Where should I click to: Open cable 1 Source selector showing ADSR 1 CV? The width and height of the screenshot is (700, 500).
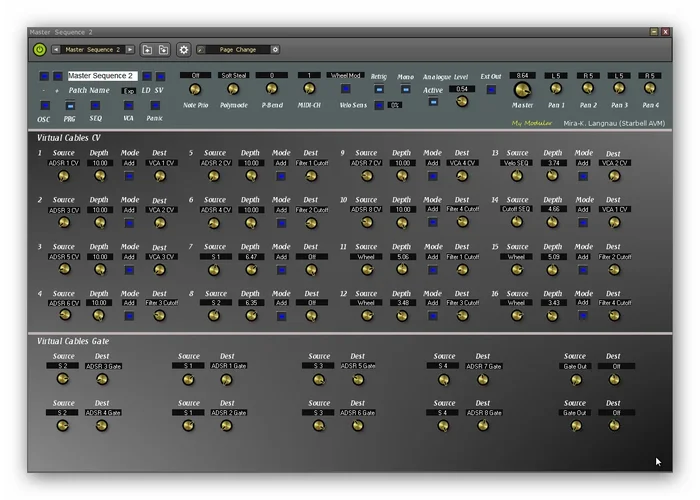tap(63, 162)
